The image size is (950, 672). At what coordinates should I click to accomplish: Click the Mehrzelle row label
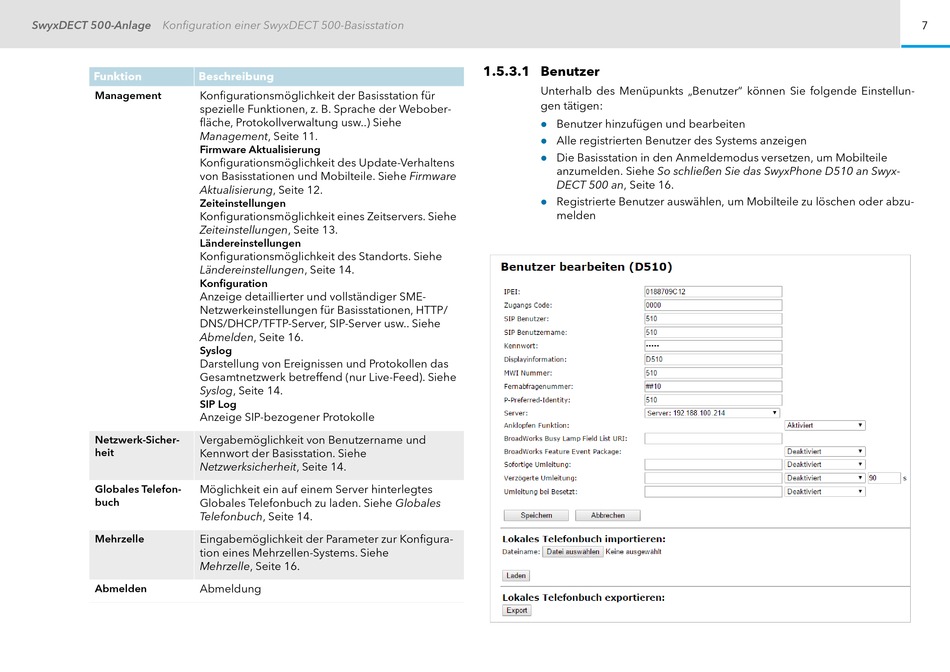pos(119,539)
